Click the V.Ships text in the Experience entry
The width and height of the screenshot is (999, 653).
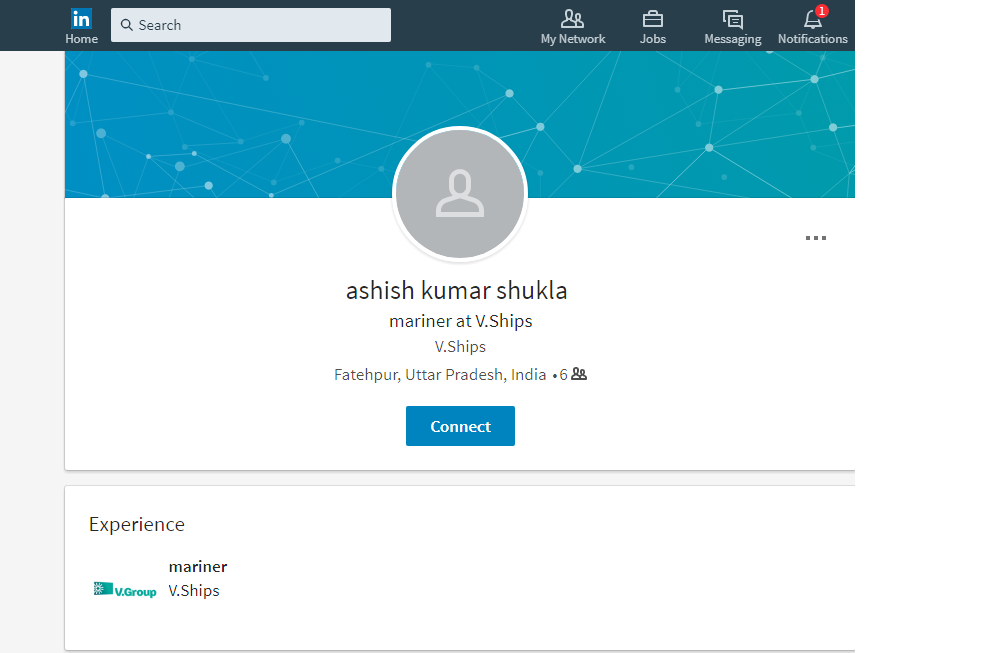pyautogui.click(x=194, y=591)
